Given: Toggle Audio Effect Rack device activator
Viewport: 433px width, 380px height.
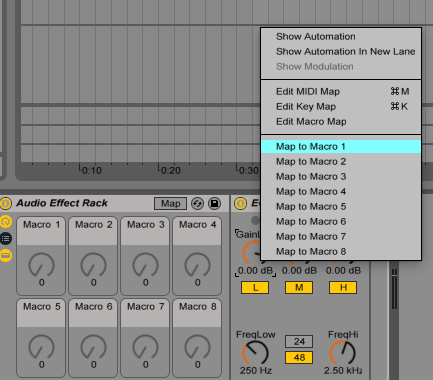Looking at the screenshot, I should 6,203.
